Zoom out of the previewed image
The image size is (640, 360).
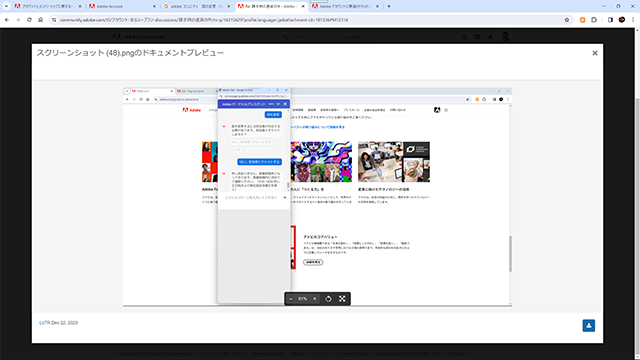pos(291,299)
